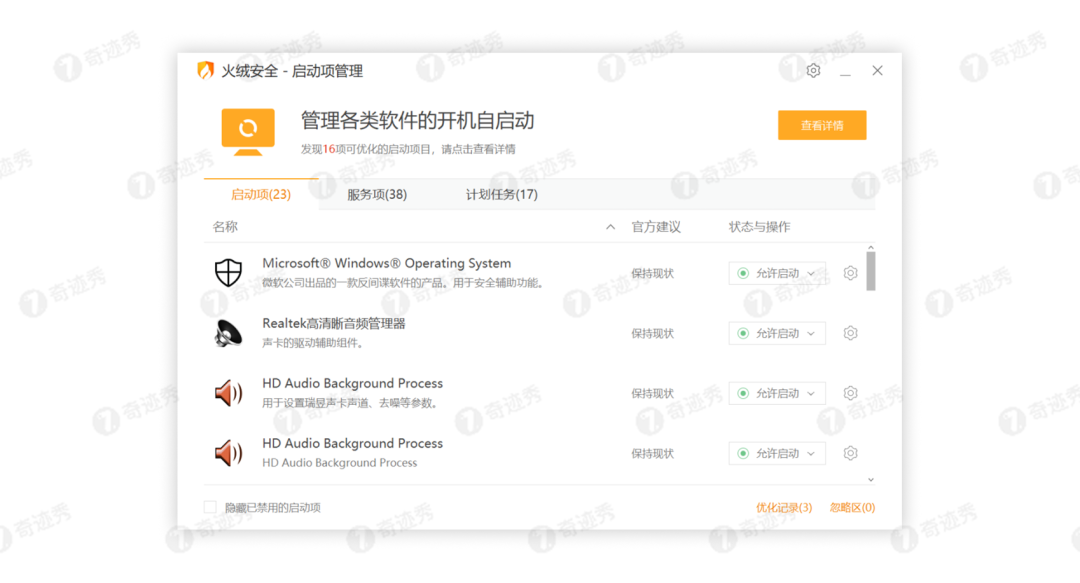Open the 忽略区(0) link

pos(852,507)
